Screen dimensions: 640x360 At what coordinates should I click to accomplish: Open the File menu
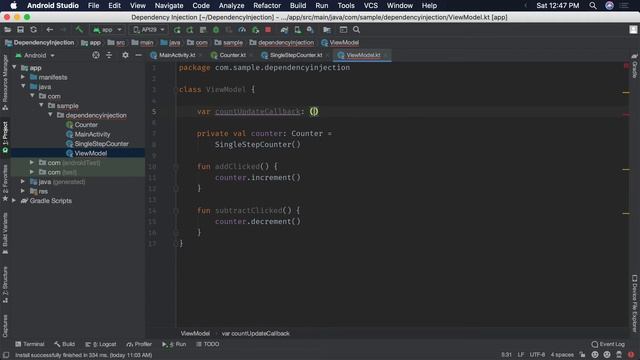tap(93, 6)
